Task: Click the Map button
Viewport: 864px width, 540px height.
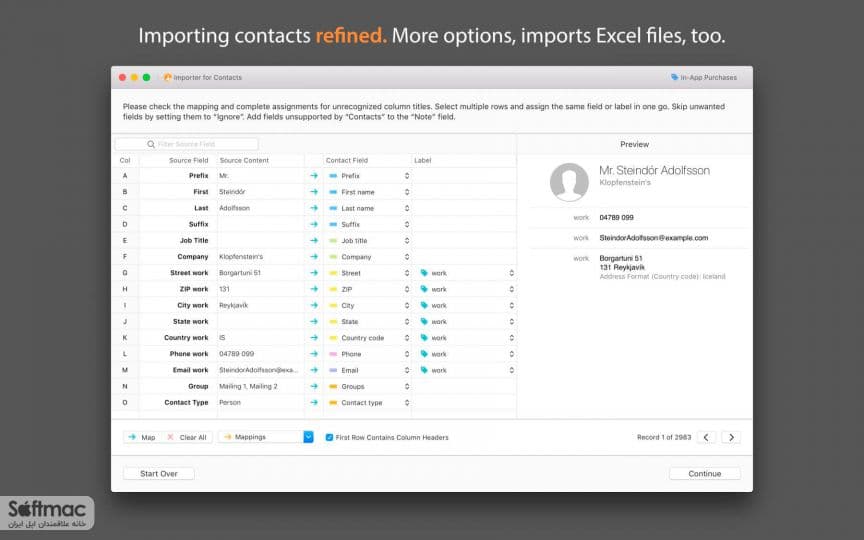Action: click(x=142, y=438)
